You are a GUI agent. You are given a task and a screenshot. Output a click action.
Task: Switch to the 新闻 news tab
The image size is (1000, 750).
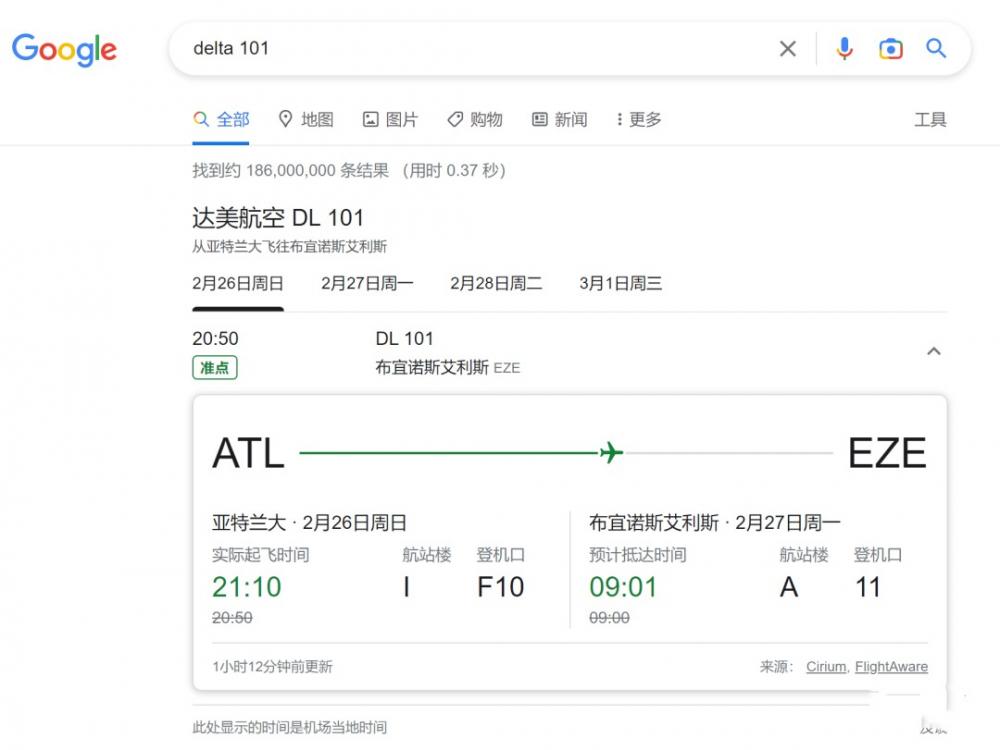pos(559,119)
